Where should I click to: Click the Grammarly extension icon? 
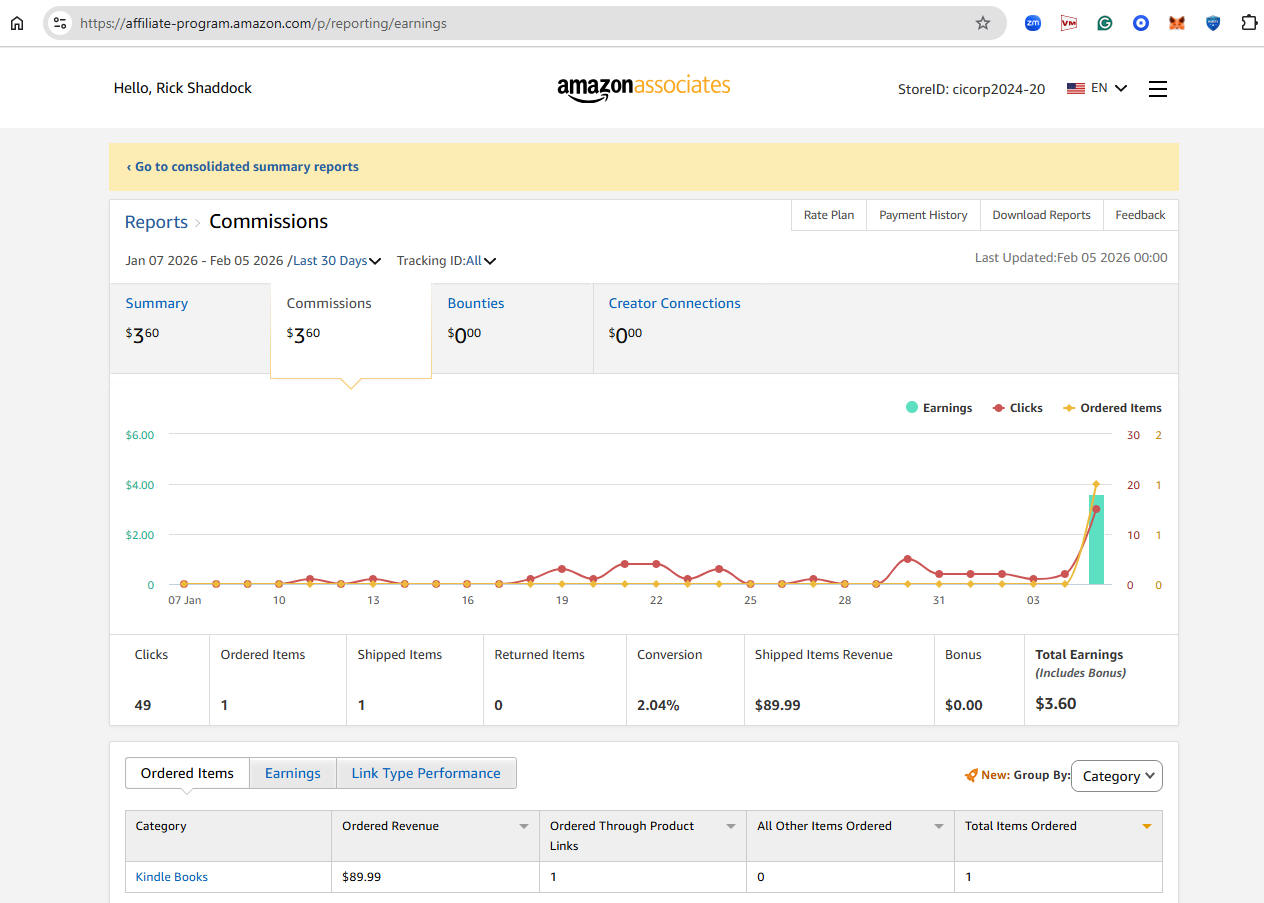point(1105,23)
